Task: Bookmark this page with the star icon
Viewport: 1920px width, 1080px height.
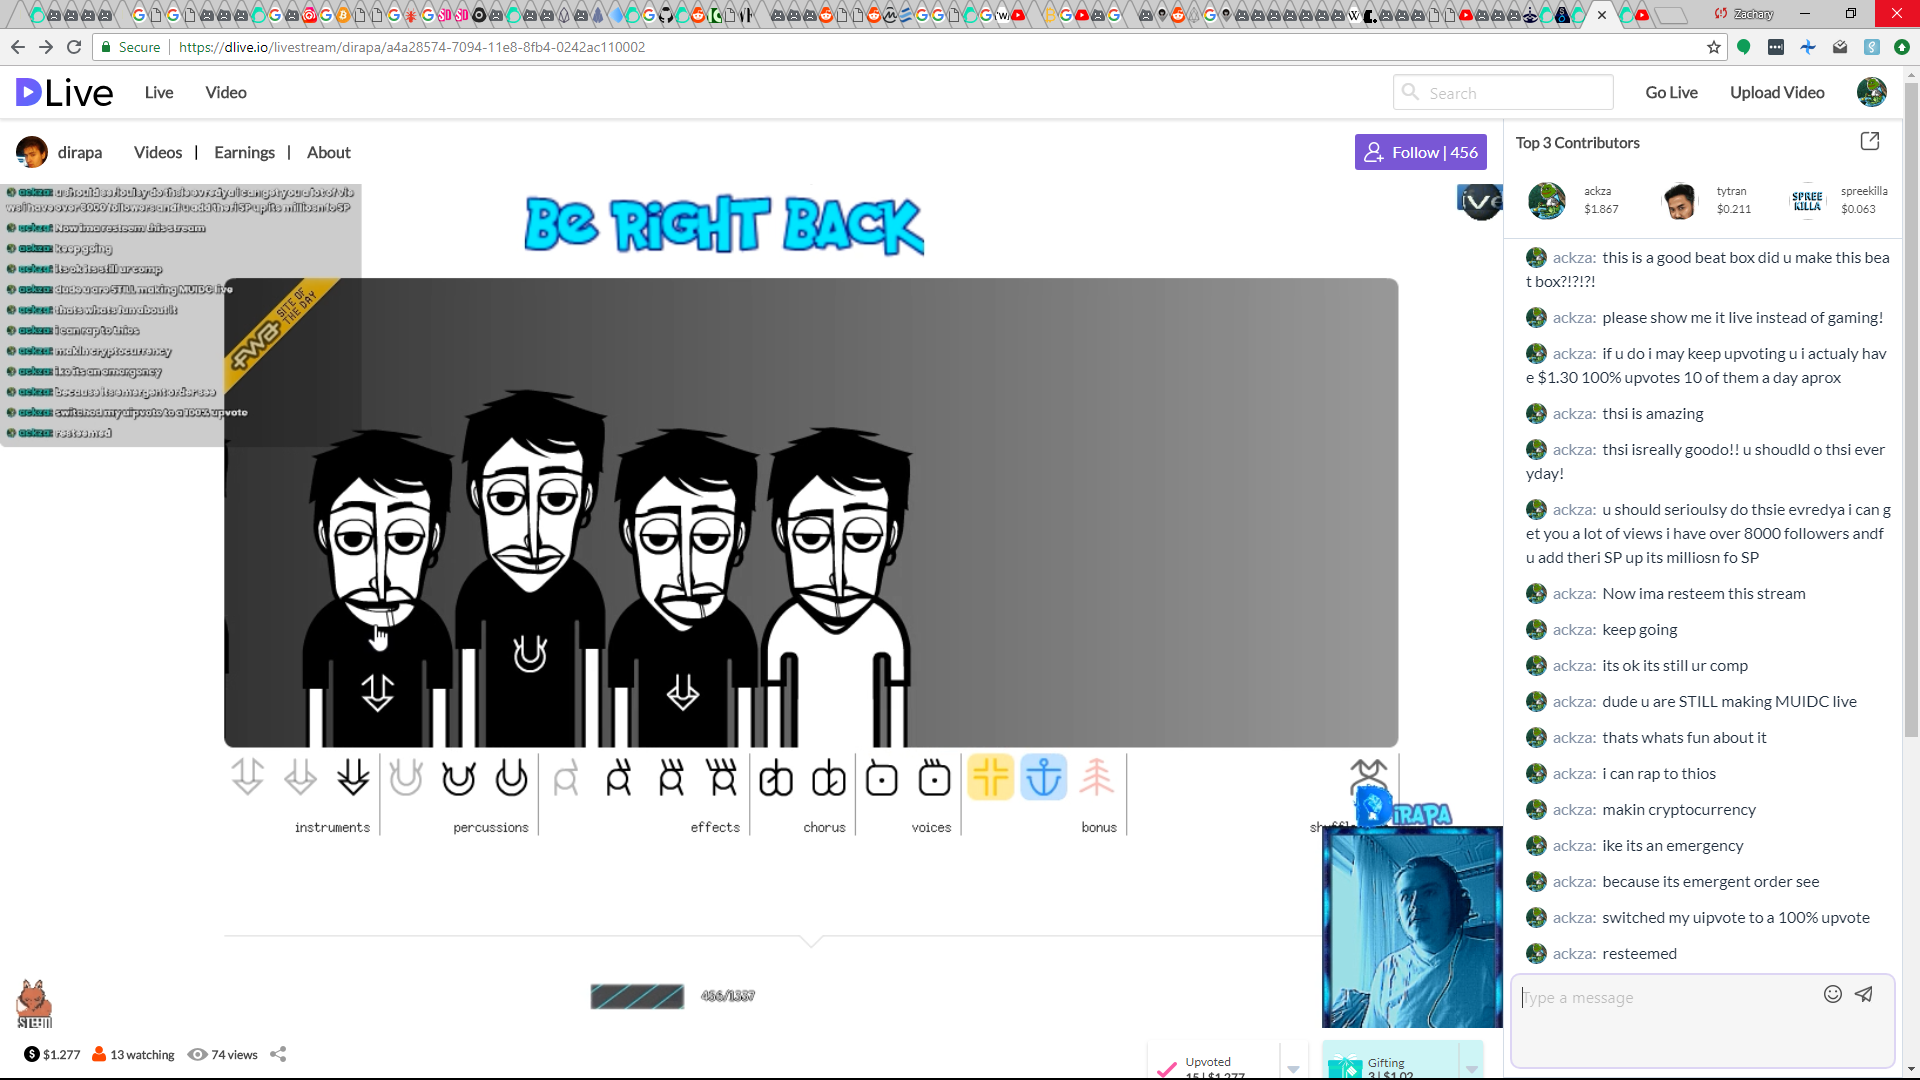Action: pos(1714,47)
